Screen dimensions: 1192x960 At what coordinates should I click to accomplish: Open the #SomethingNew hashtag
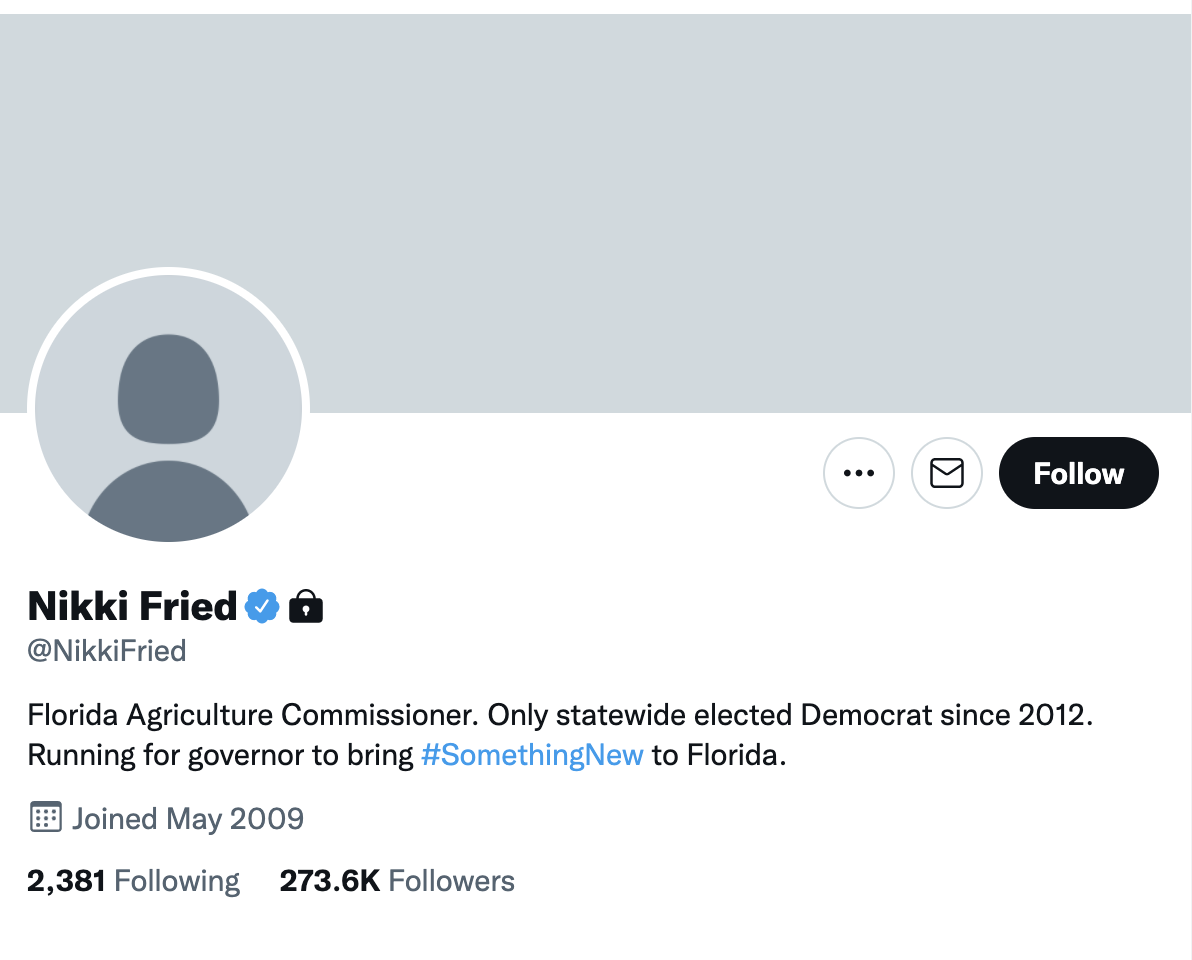(x=533, y=755)
